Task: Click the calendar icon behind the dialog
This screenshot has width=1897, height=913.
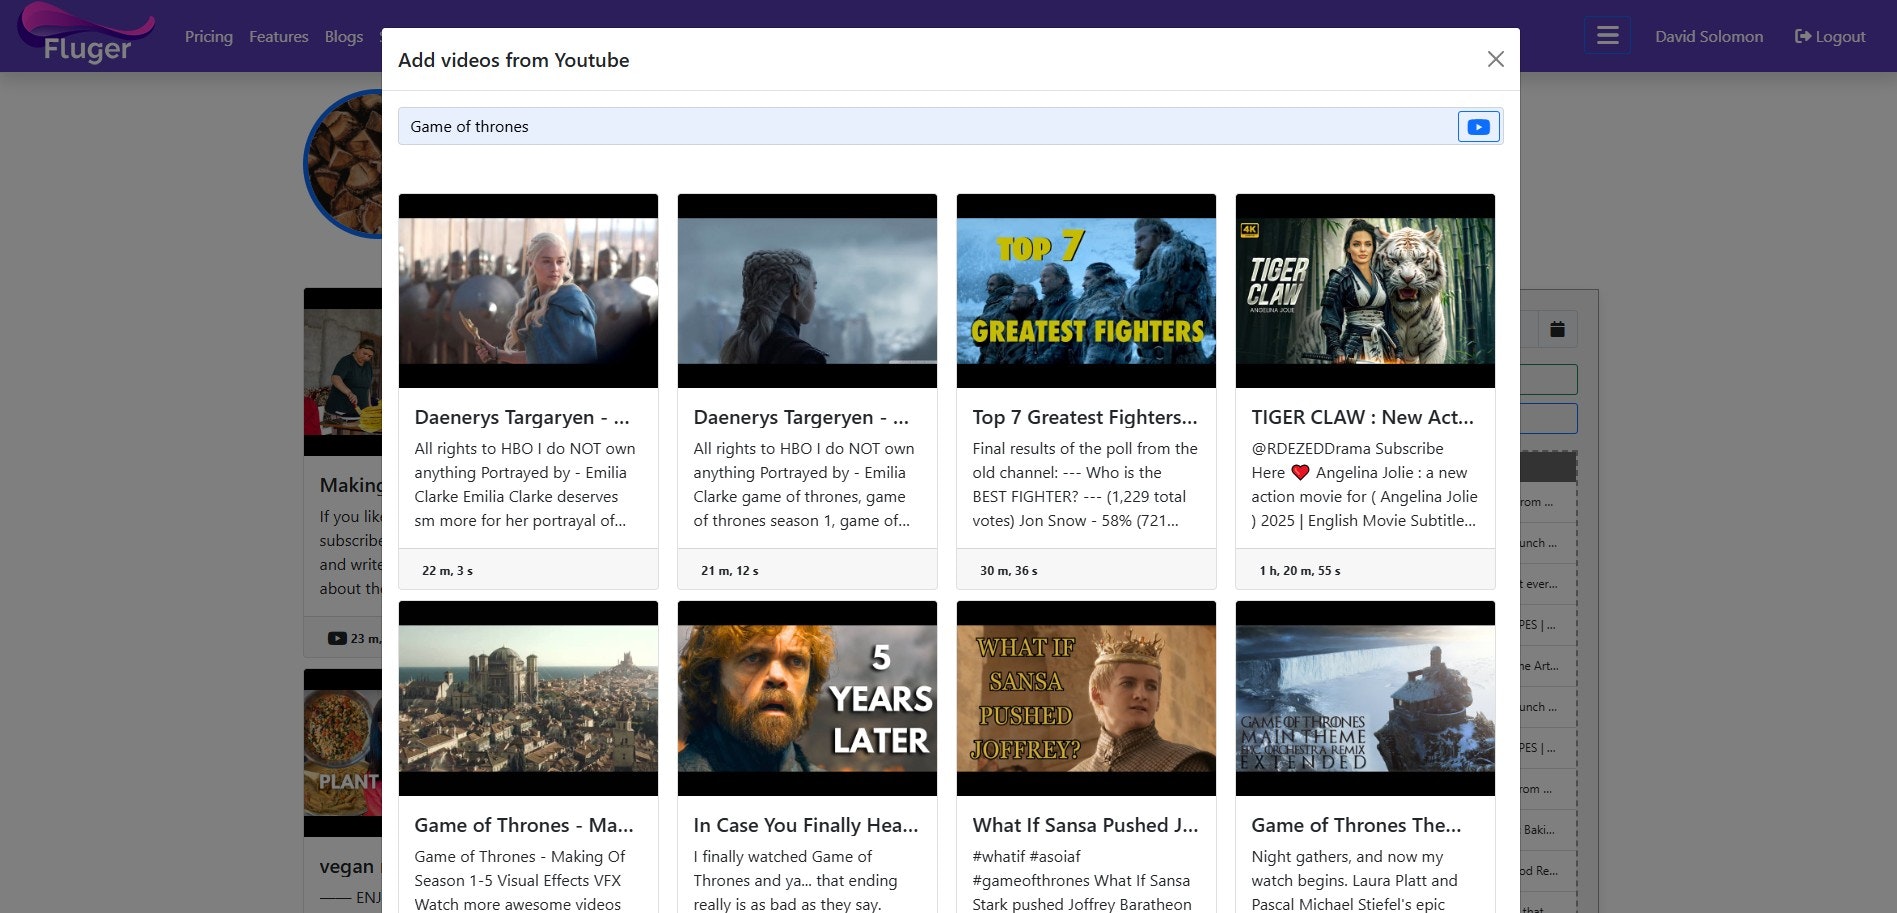Action: tap(1557, 329)
